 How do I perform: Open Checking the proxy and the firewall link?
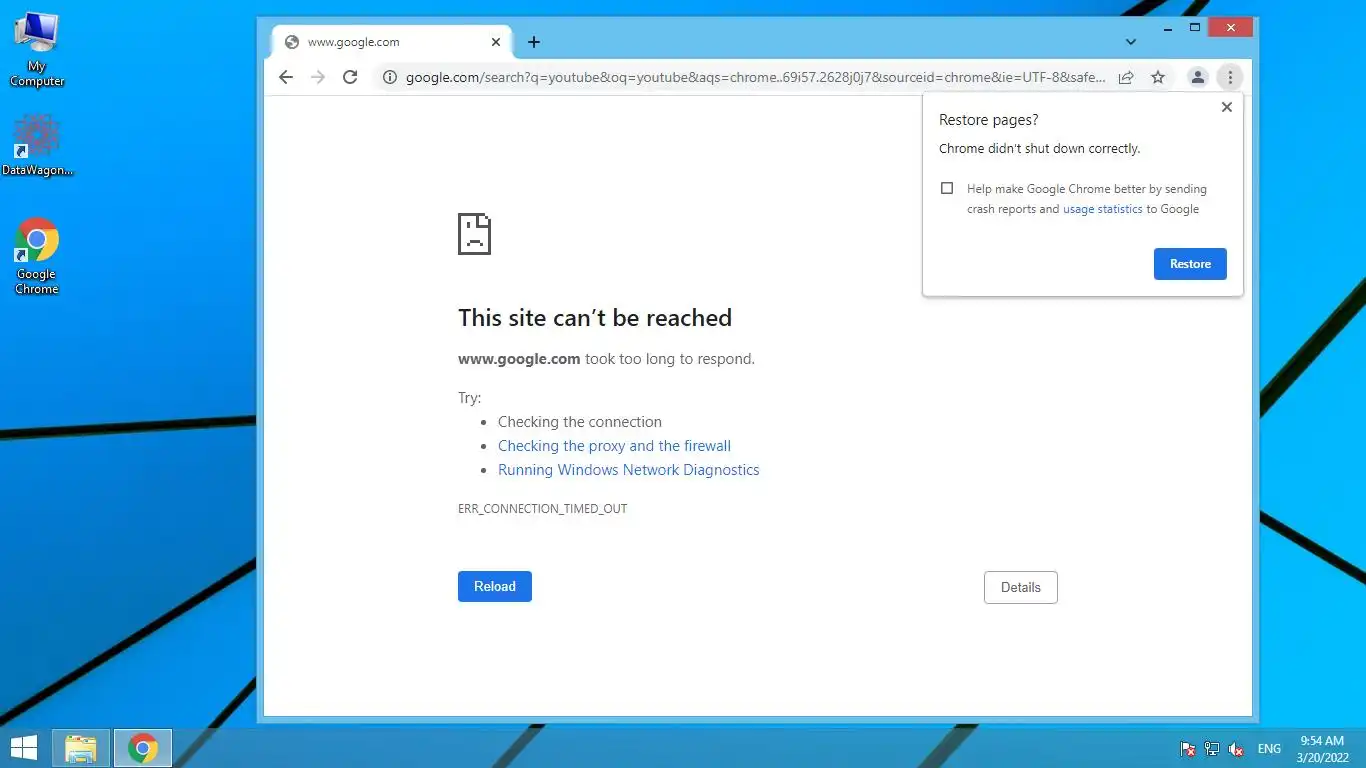click(614, 446)
